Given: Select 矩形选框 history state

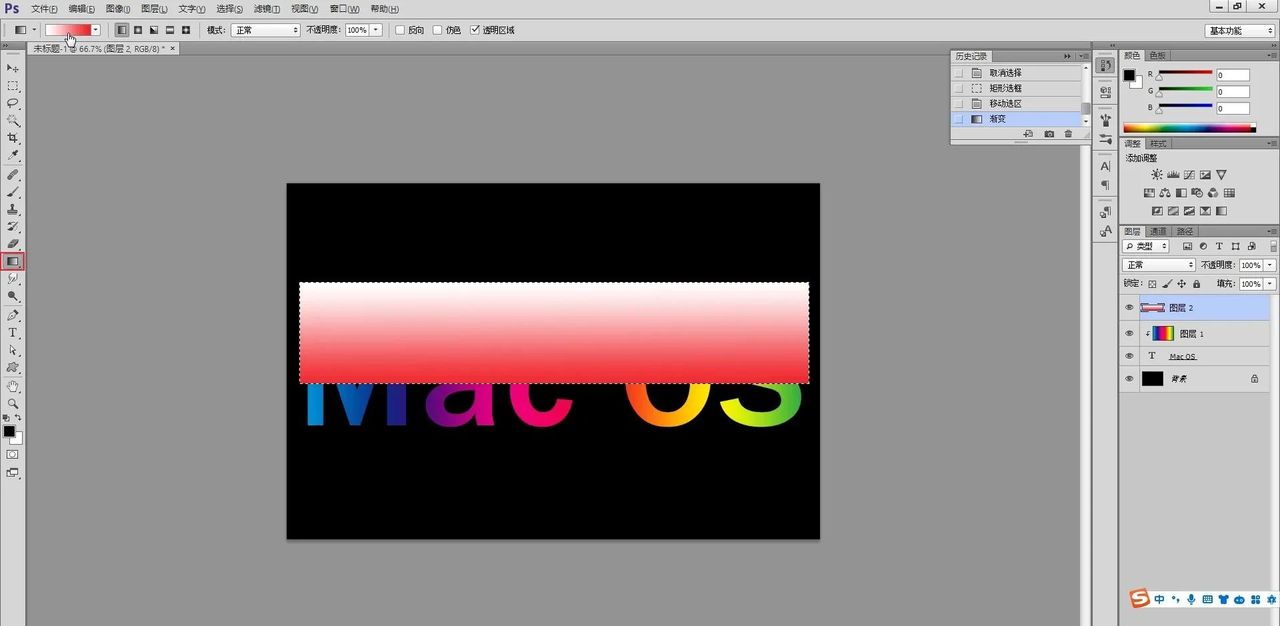Looking at the screenshot, I should (x=1016, y=88).
